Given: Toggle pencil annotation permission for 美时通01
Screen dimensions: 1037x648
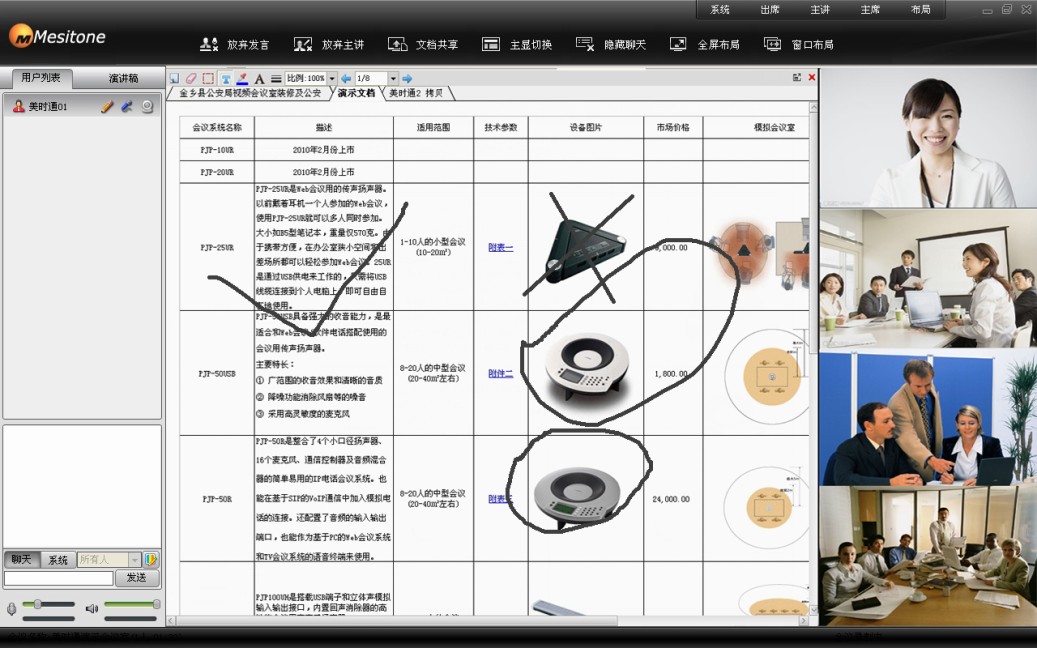Looking at the screenshot, I should pyautogui.click(x=107, y=106).
